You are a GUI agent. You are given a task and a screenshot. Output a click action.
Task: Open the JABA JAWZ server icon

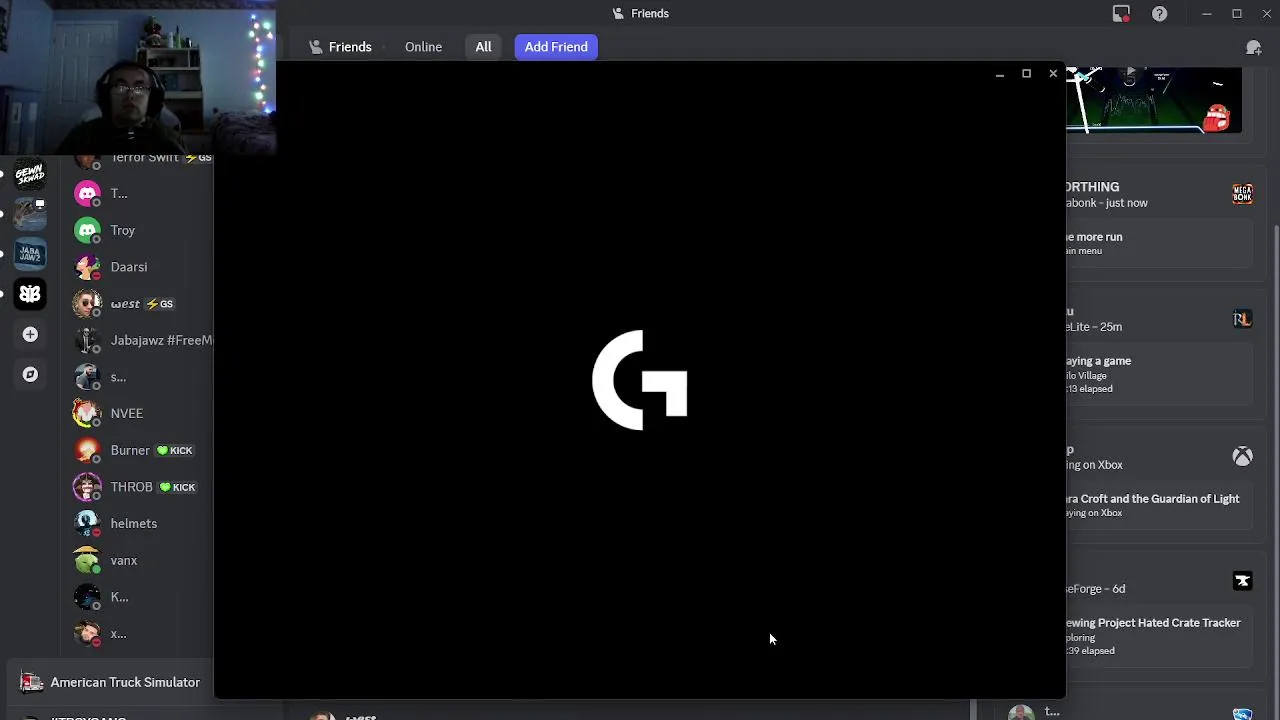(30, 254)
